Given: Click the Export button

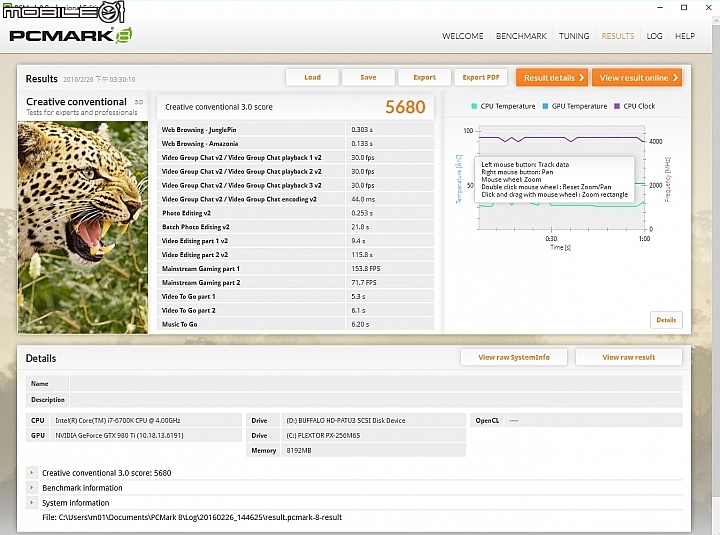Looking at the screenshot, I should pos(424,77).
